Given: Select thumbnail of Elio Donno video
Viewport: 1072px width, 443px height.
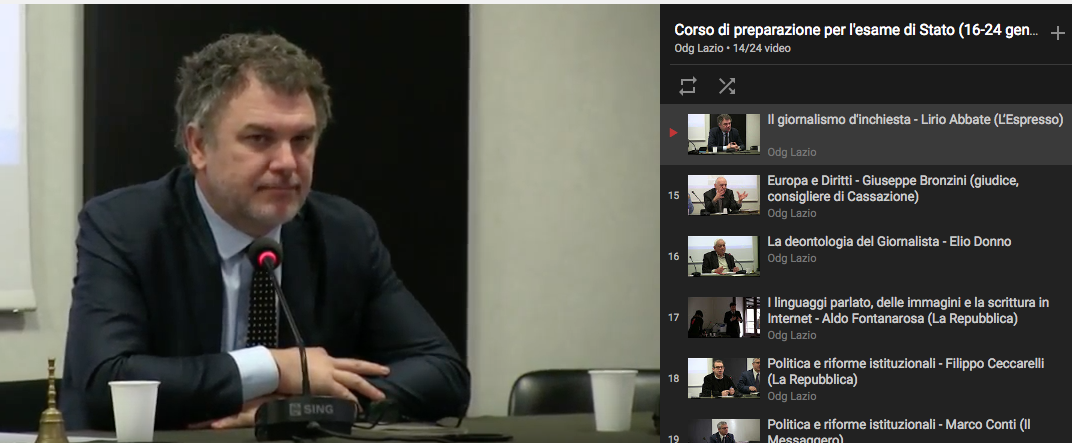Looking at the screenshot, I should [x=723, y=256].
